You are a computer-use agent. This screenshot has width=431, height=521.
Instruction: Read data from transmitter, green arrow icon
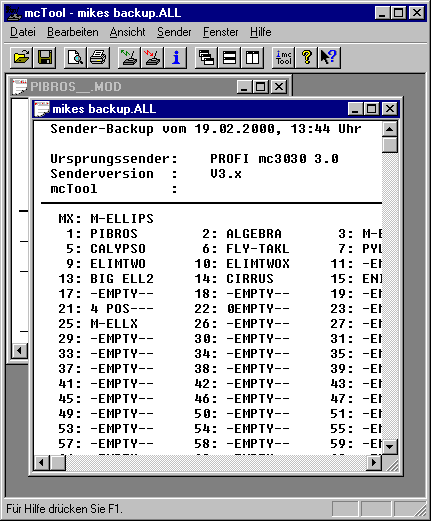(129, 57)
